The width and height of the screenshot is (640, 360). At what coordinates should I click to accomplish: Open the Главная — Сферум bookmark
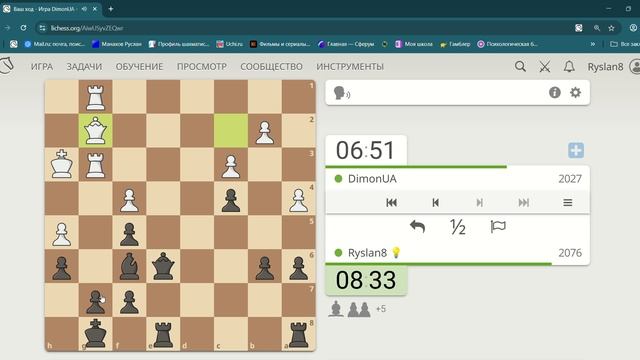point(346,44)
